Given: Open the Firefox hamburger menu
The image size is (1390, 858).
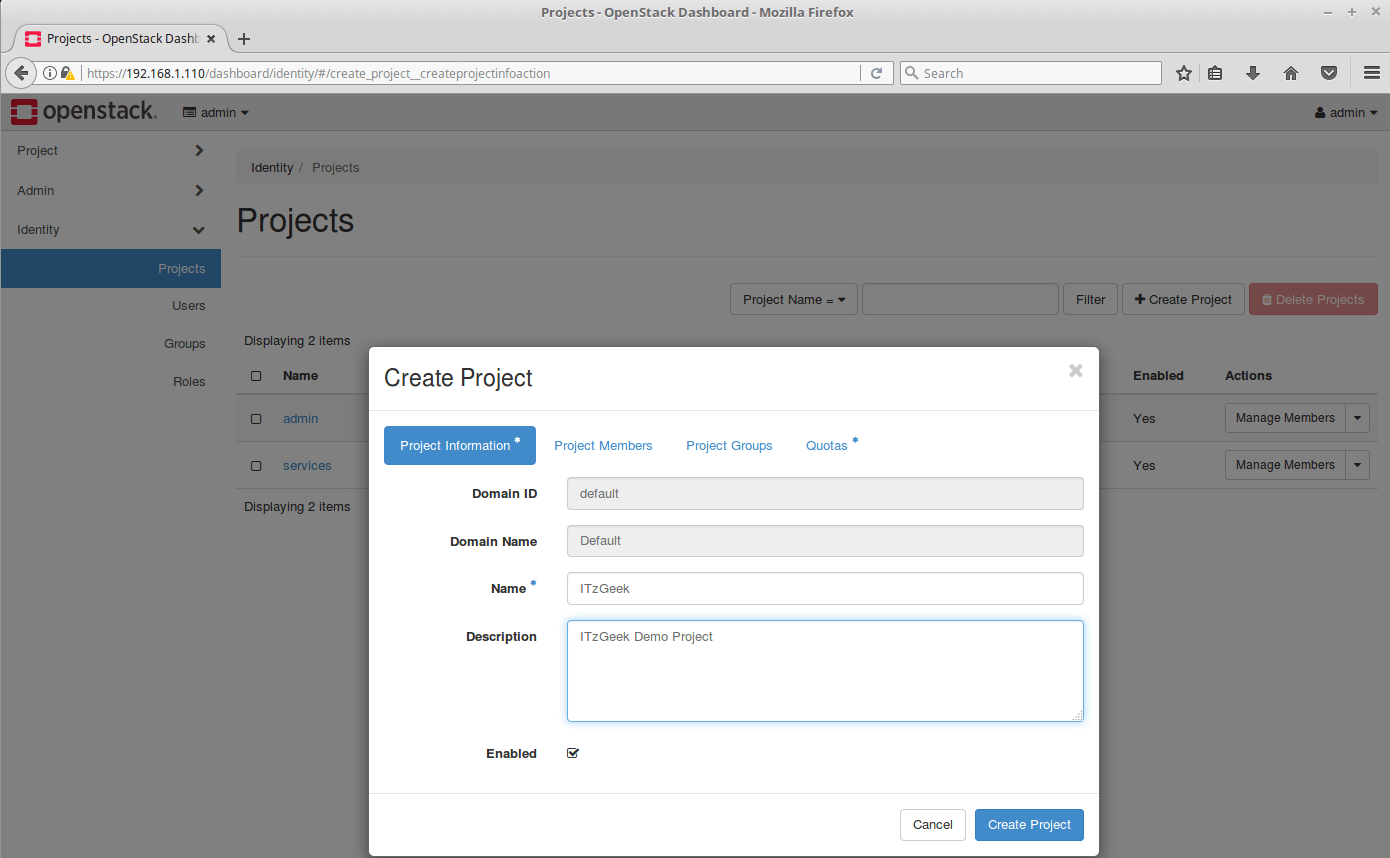Looking at the screenshot, I should click(1372, 73).
